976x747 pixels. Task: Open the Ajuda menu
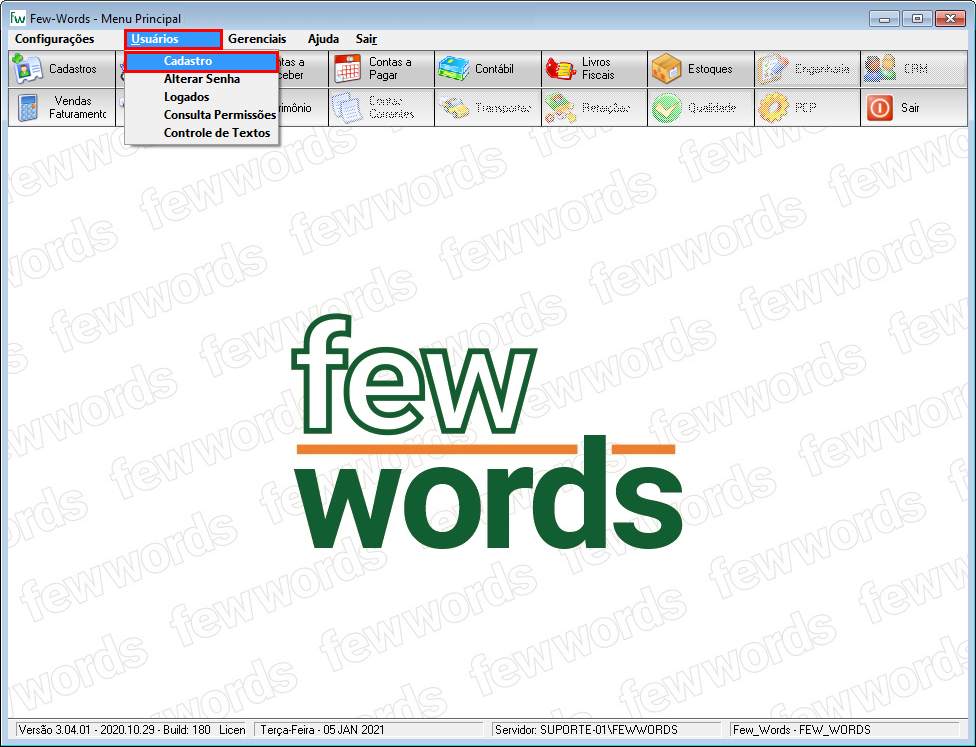[x=323, y=39]
